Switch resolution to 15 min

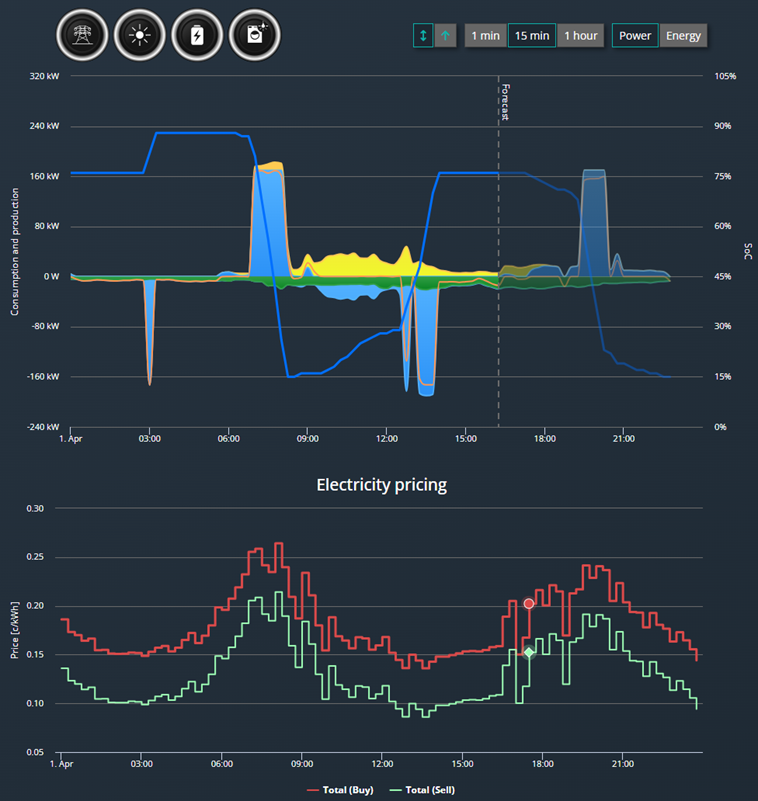point(532,36)
